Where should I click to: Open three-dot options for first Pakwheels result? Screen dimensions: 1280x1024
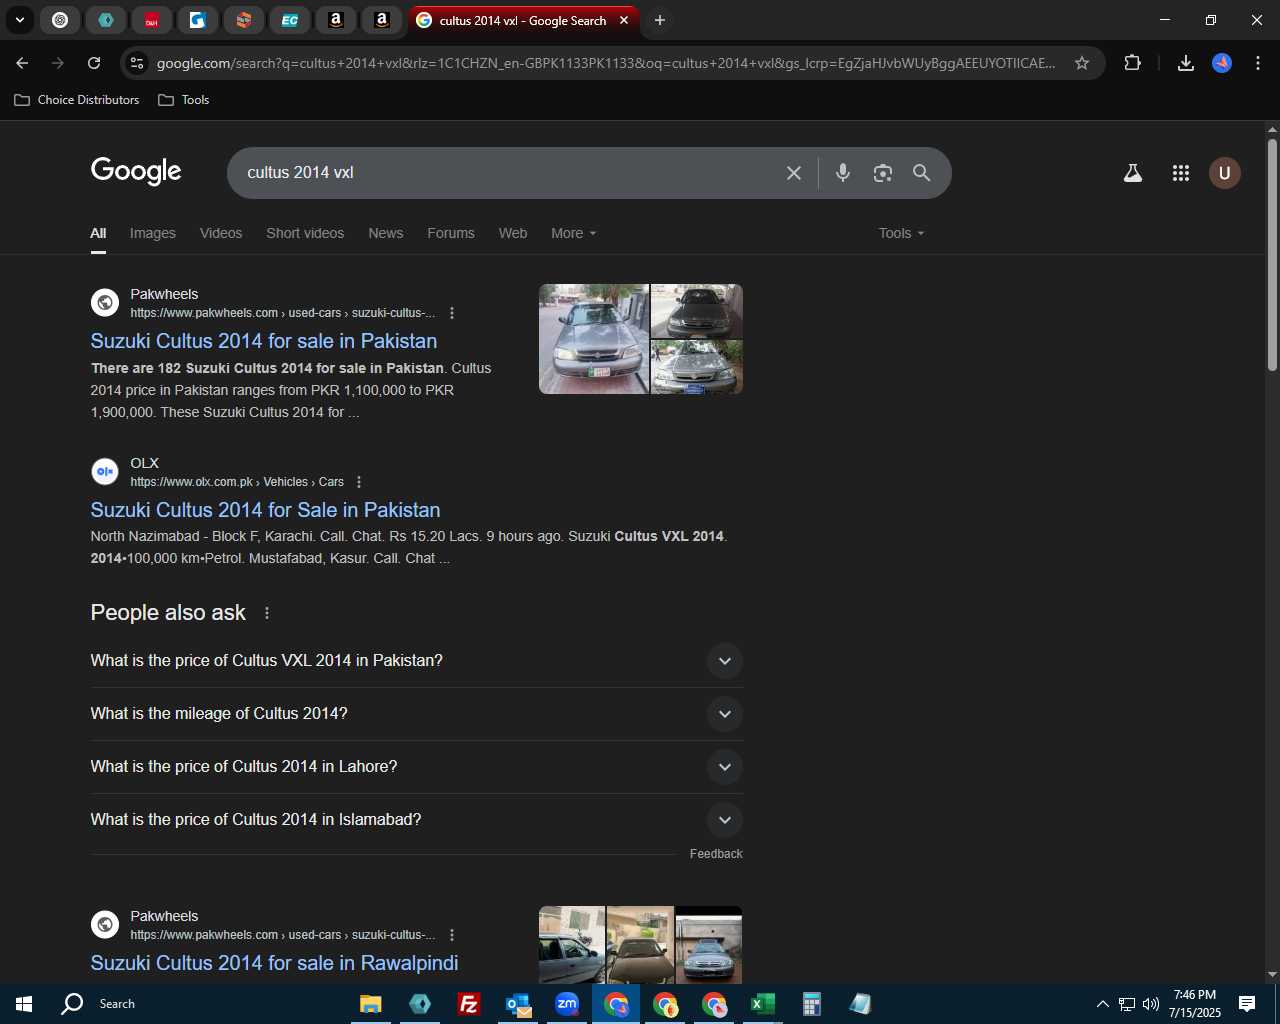452,313
